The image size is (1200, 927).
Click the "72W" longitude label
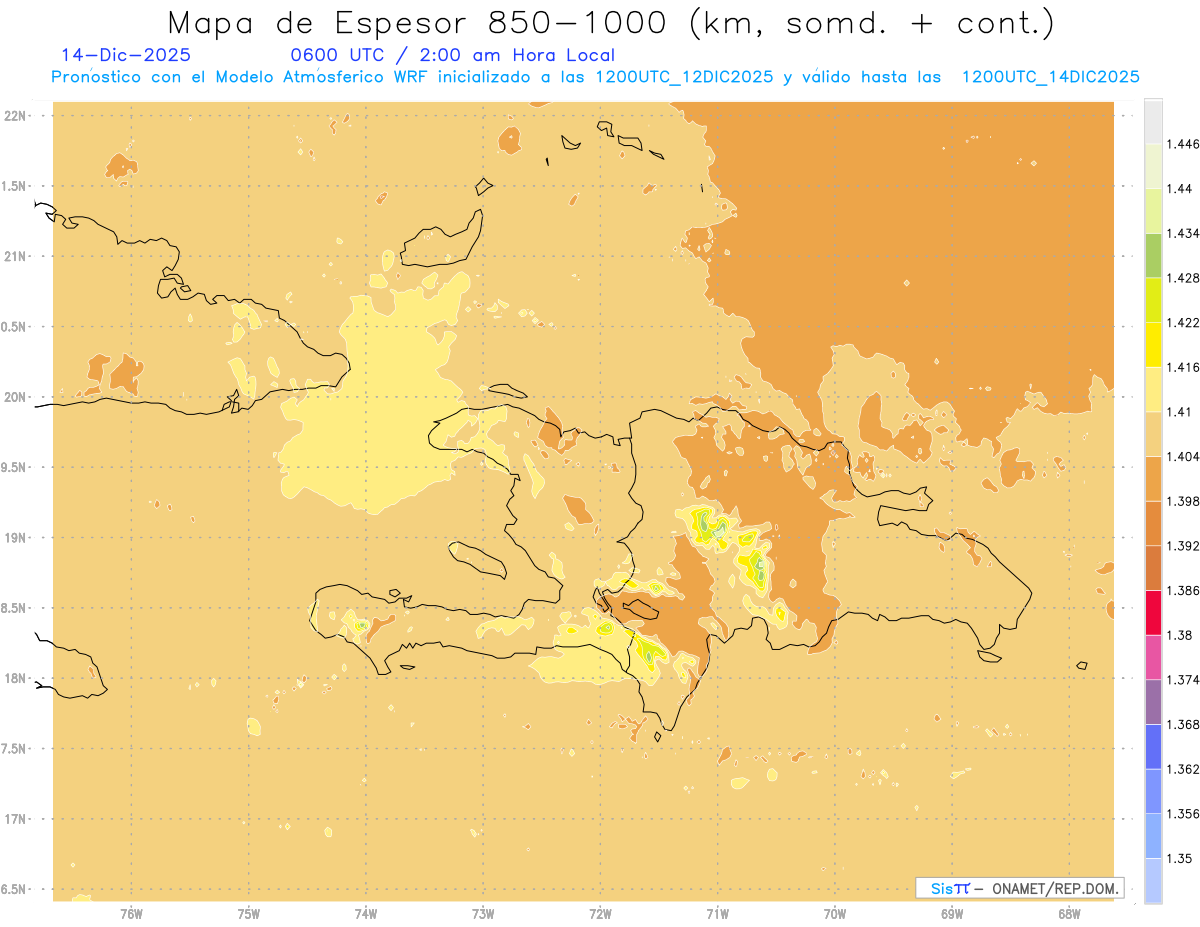601,913
